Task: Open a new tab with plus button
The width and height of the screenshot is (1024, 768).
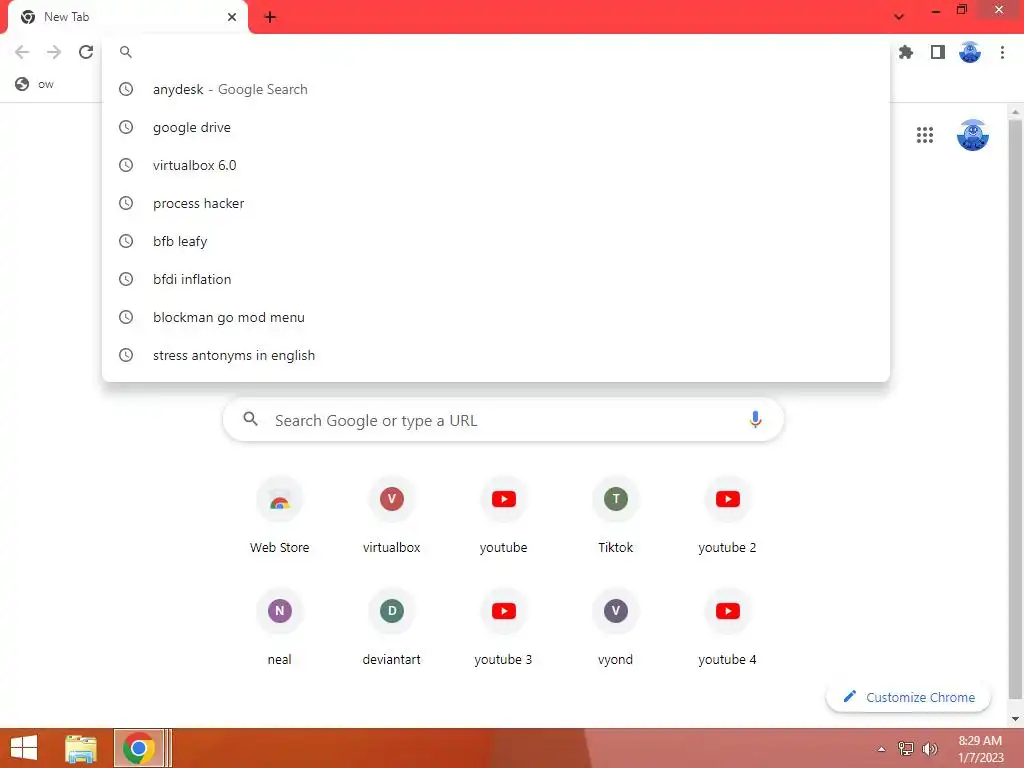Action: 270,17
